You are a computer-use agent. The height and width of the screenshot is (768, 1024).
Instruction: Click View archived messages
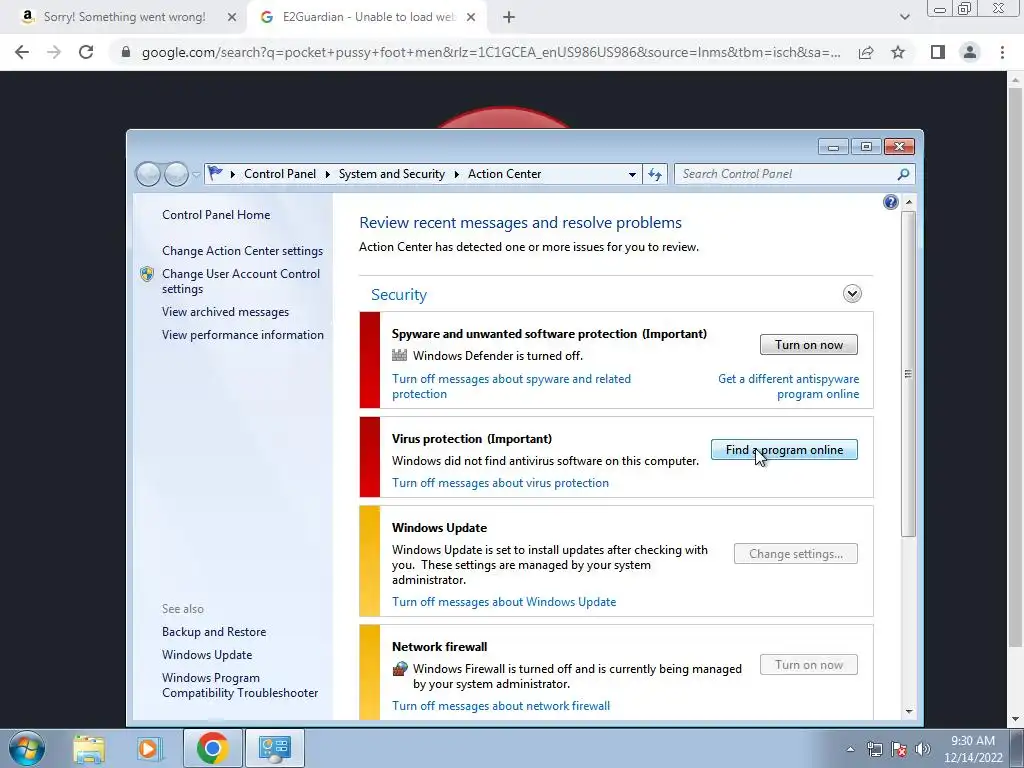tap(225, 312)
